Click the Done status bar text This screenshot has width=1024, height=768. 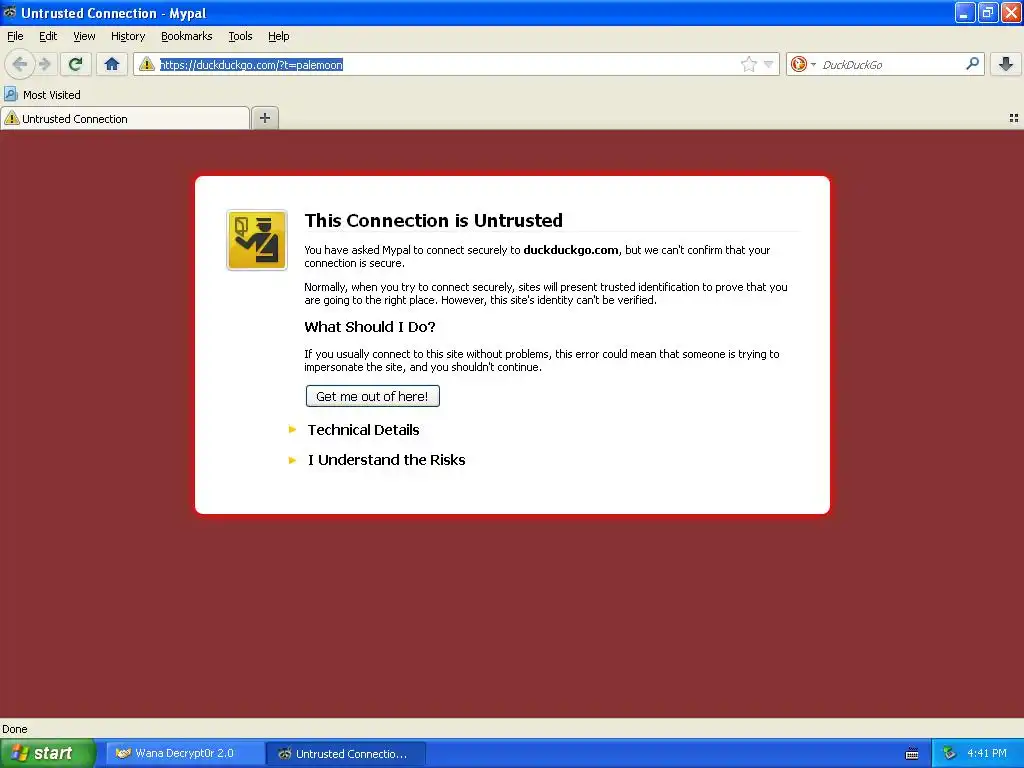[x=15, y=729]
